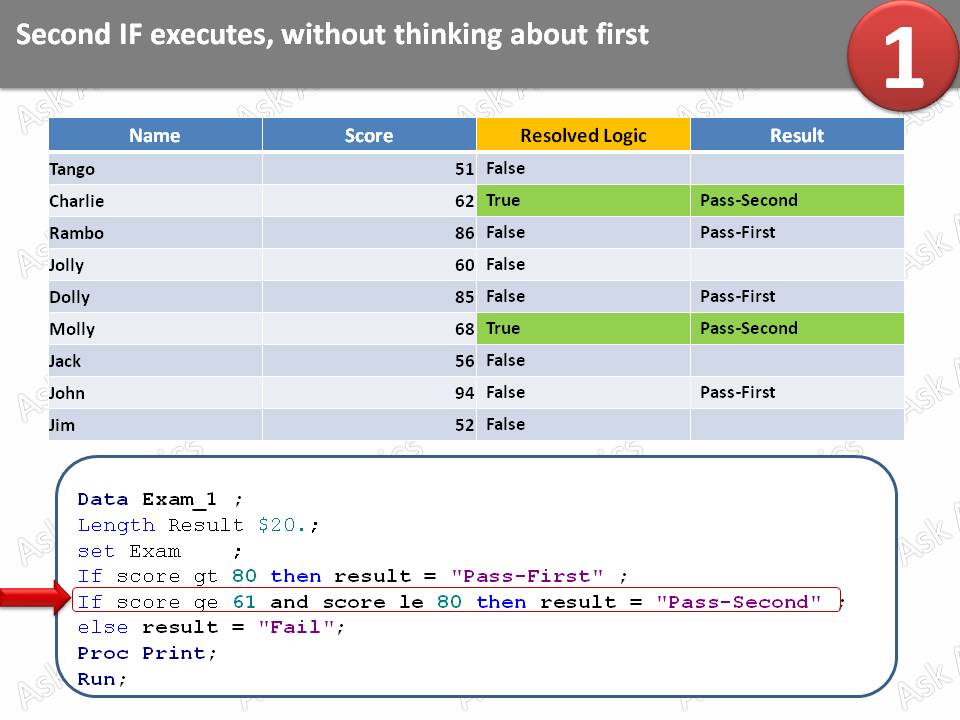Click the code line 'Proc Print;'
Screen dimensions: 960x720
[x=146, y=653]
